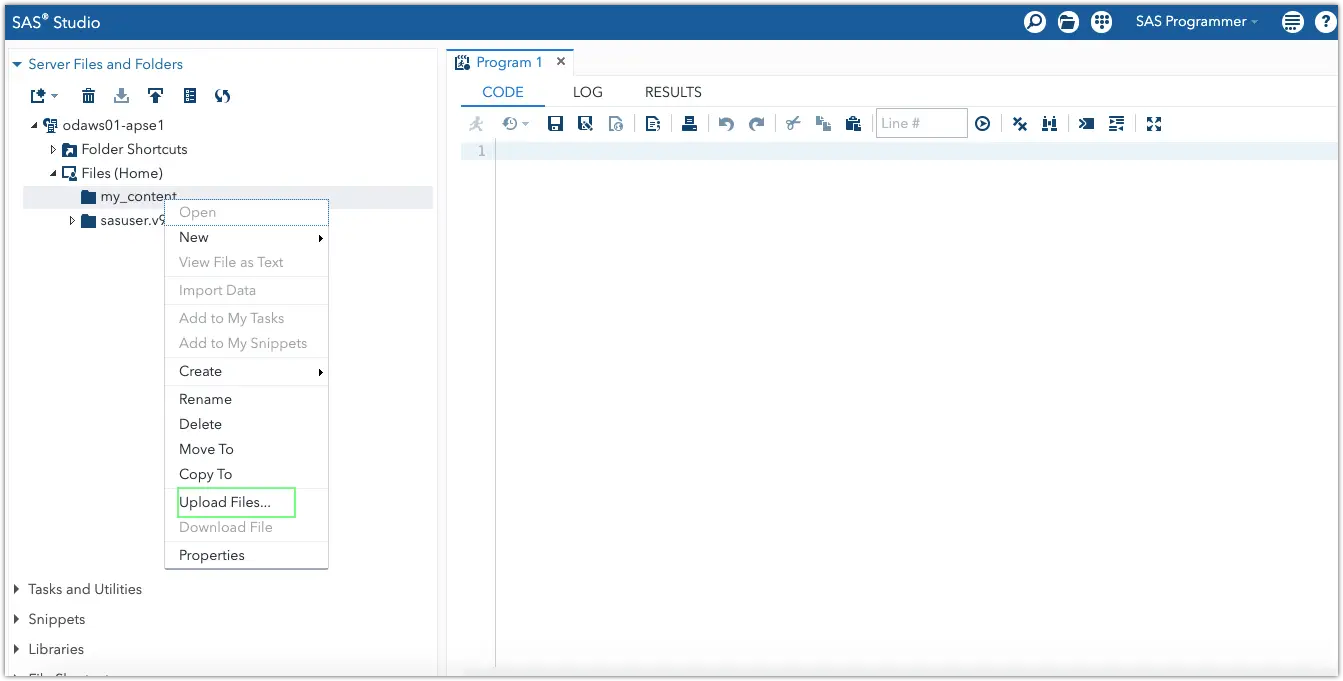This screenshot has width=1343, height=681.
Task: Choose Delete from the context menu
Action: pyautogui.click(x=247, y=424)
